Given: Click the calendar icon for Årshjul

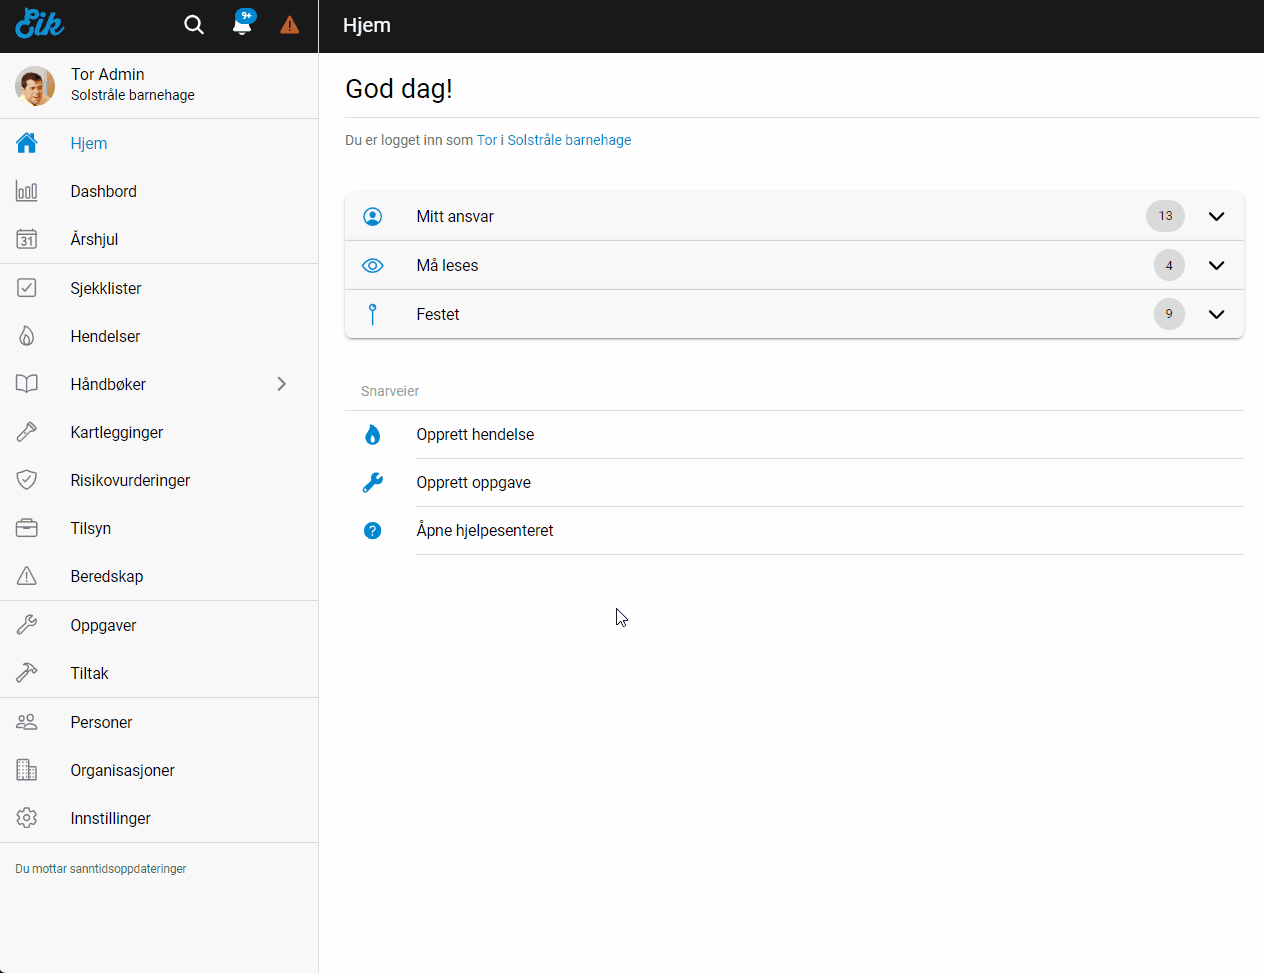Looking at the screenshot, I should point(27,240).
